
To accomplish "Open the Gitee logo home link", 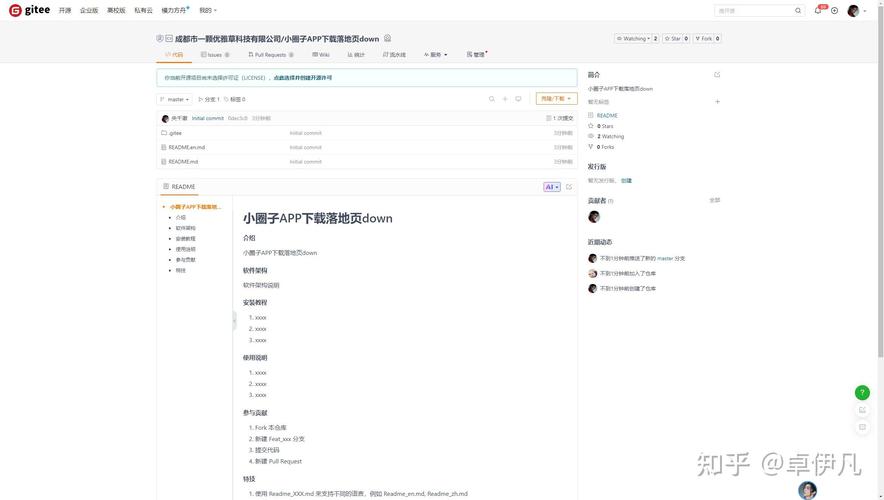I will pyautogui.click(x=29, y=10).
